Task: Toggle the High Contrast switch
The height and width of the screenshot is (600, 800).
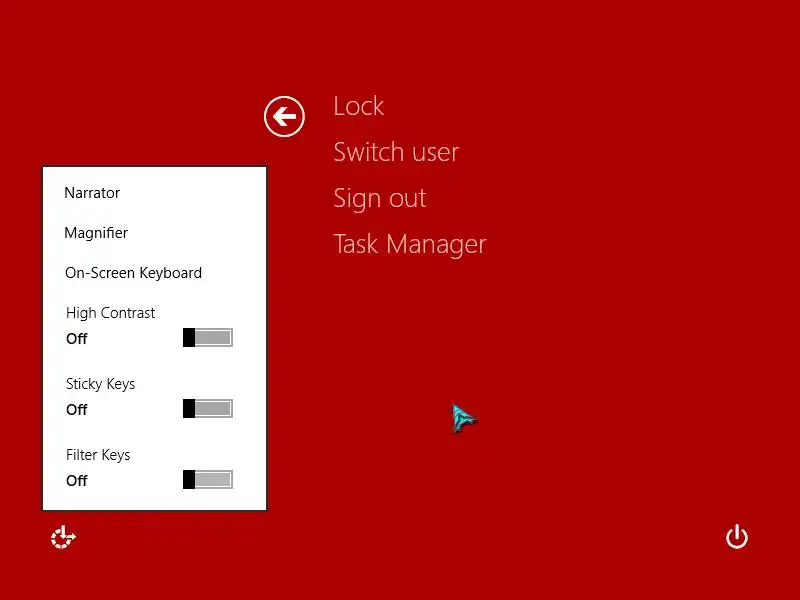Action: [208, 338]
